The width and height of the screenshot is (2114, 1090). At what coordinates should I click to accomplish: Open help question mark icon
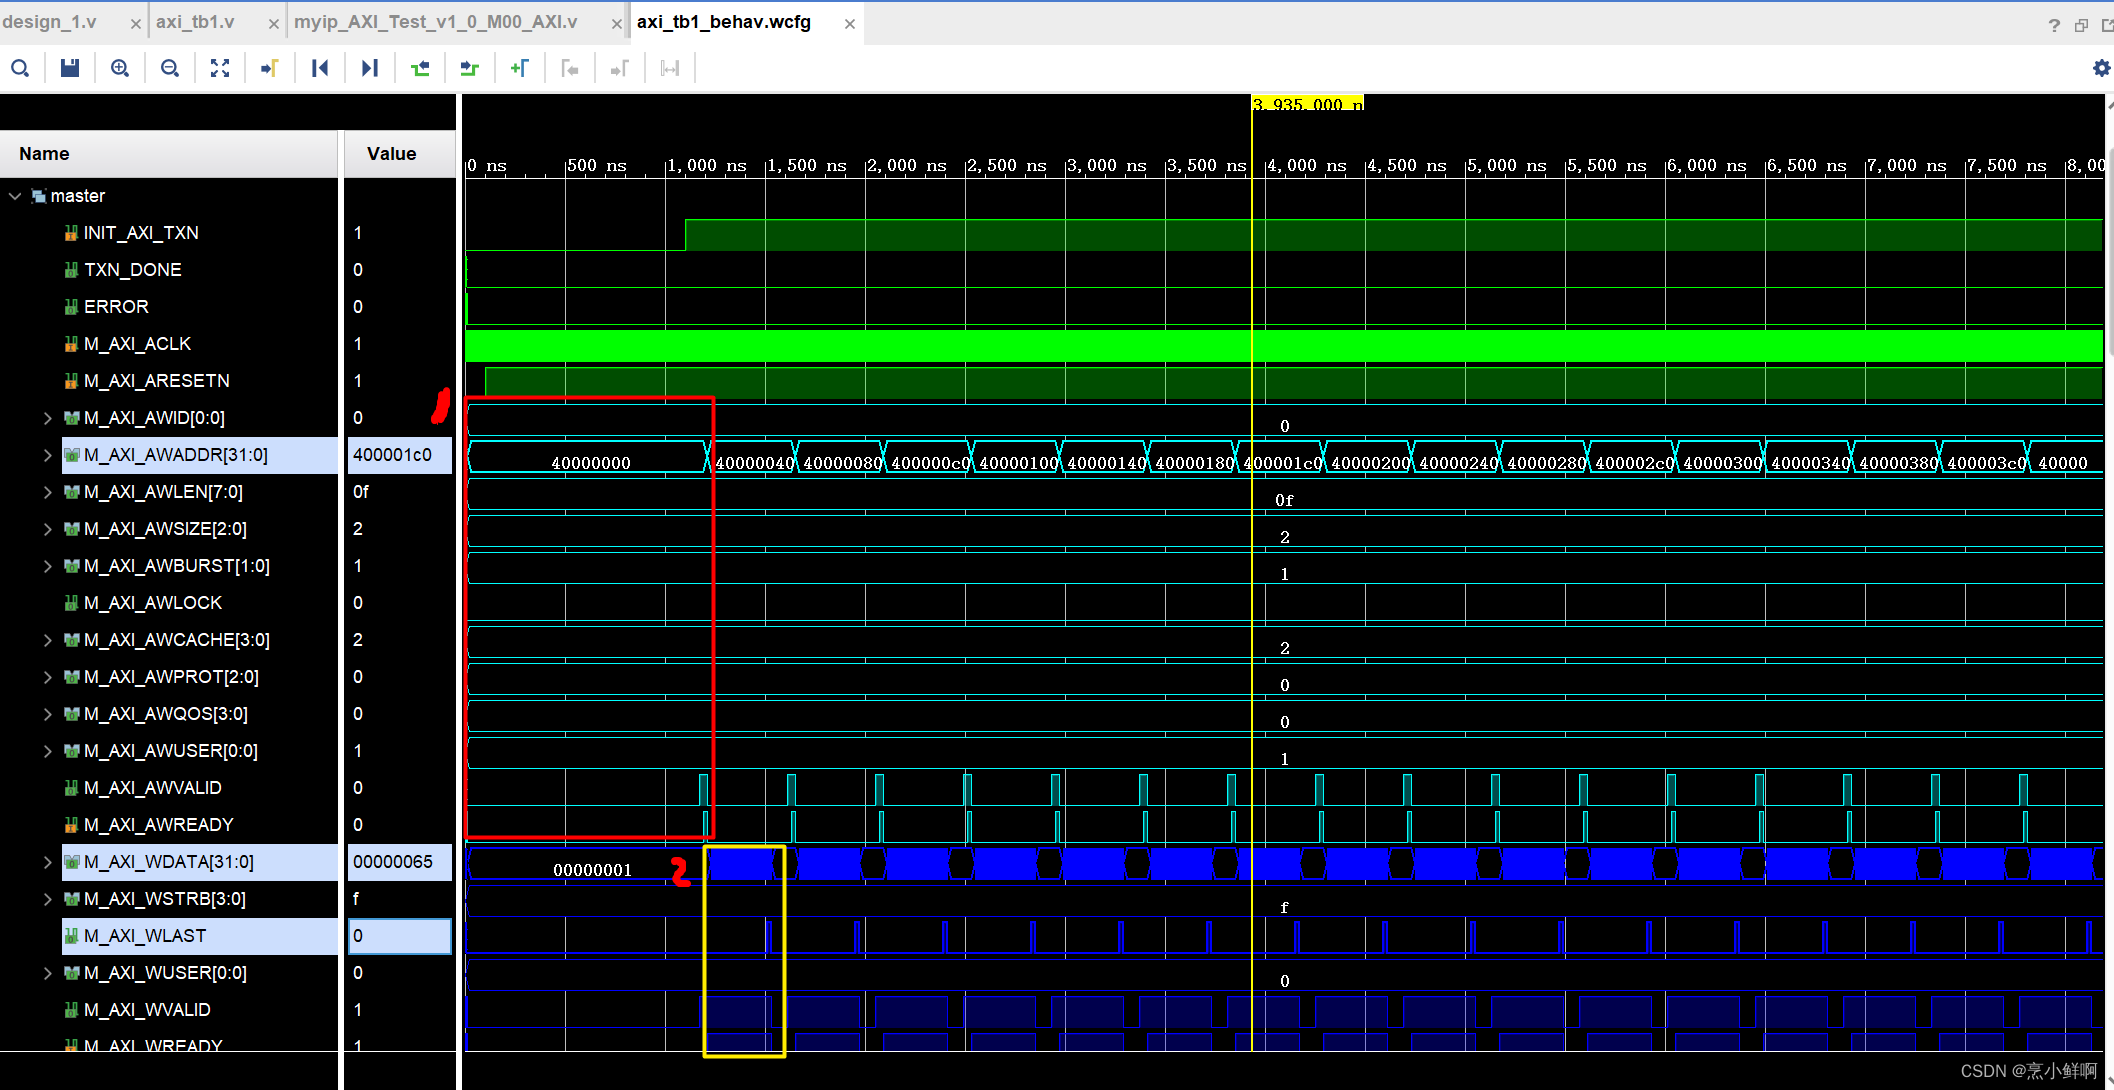(x=2054, y=25)
